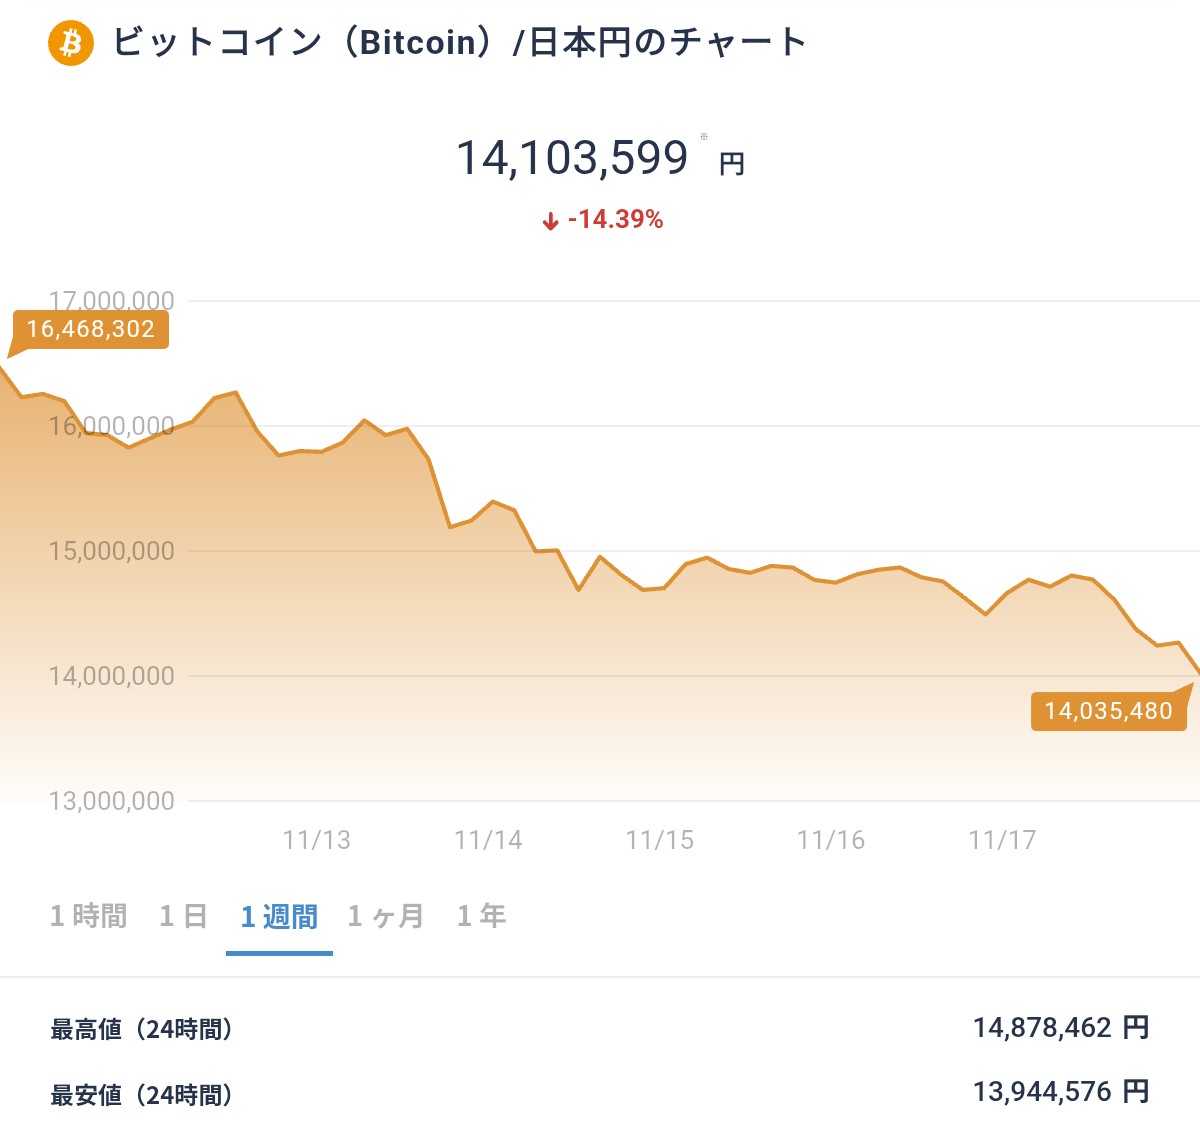This screenshot has width=1200, height=1122.
Task: Select the 1日 time range tab
Action: 183,916
